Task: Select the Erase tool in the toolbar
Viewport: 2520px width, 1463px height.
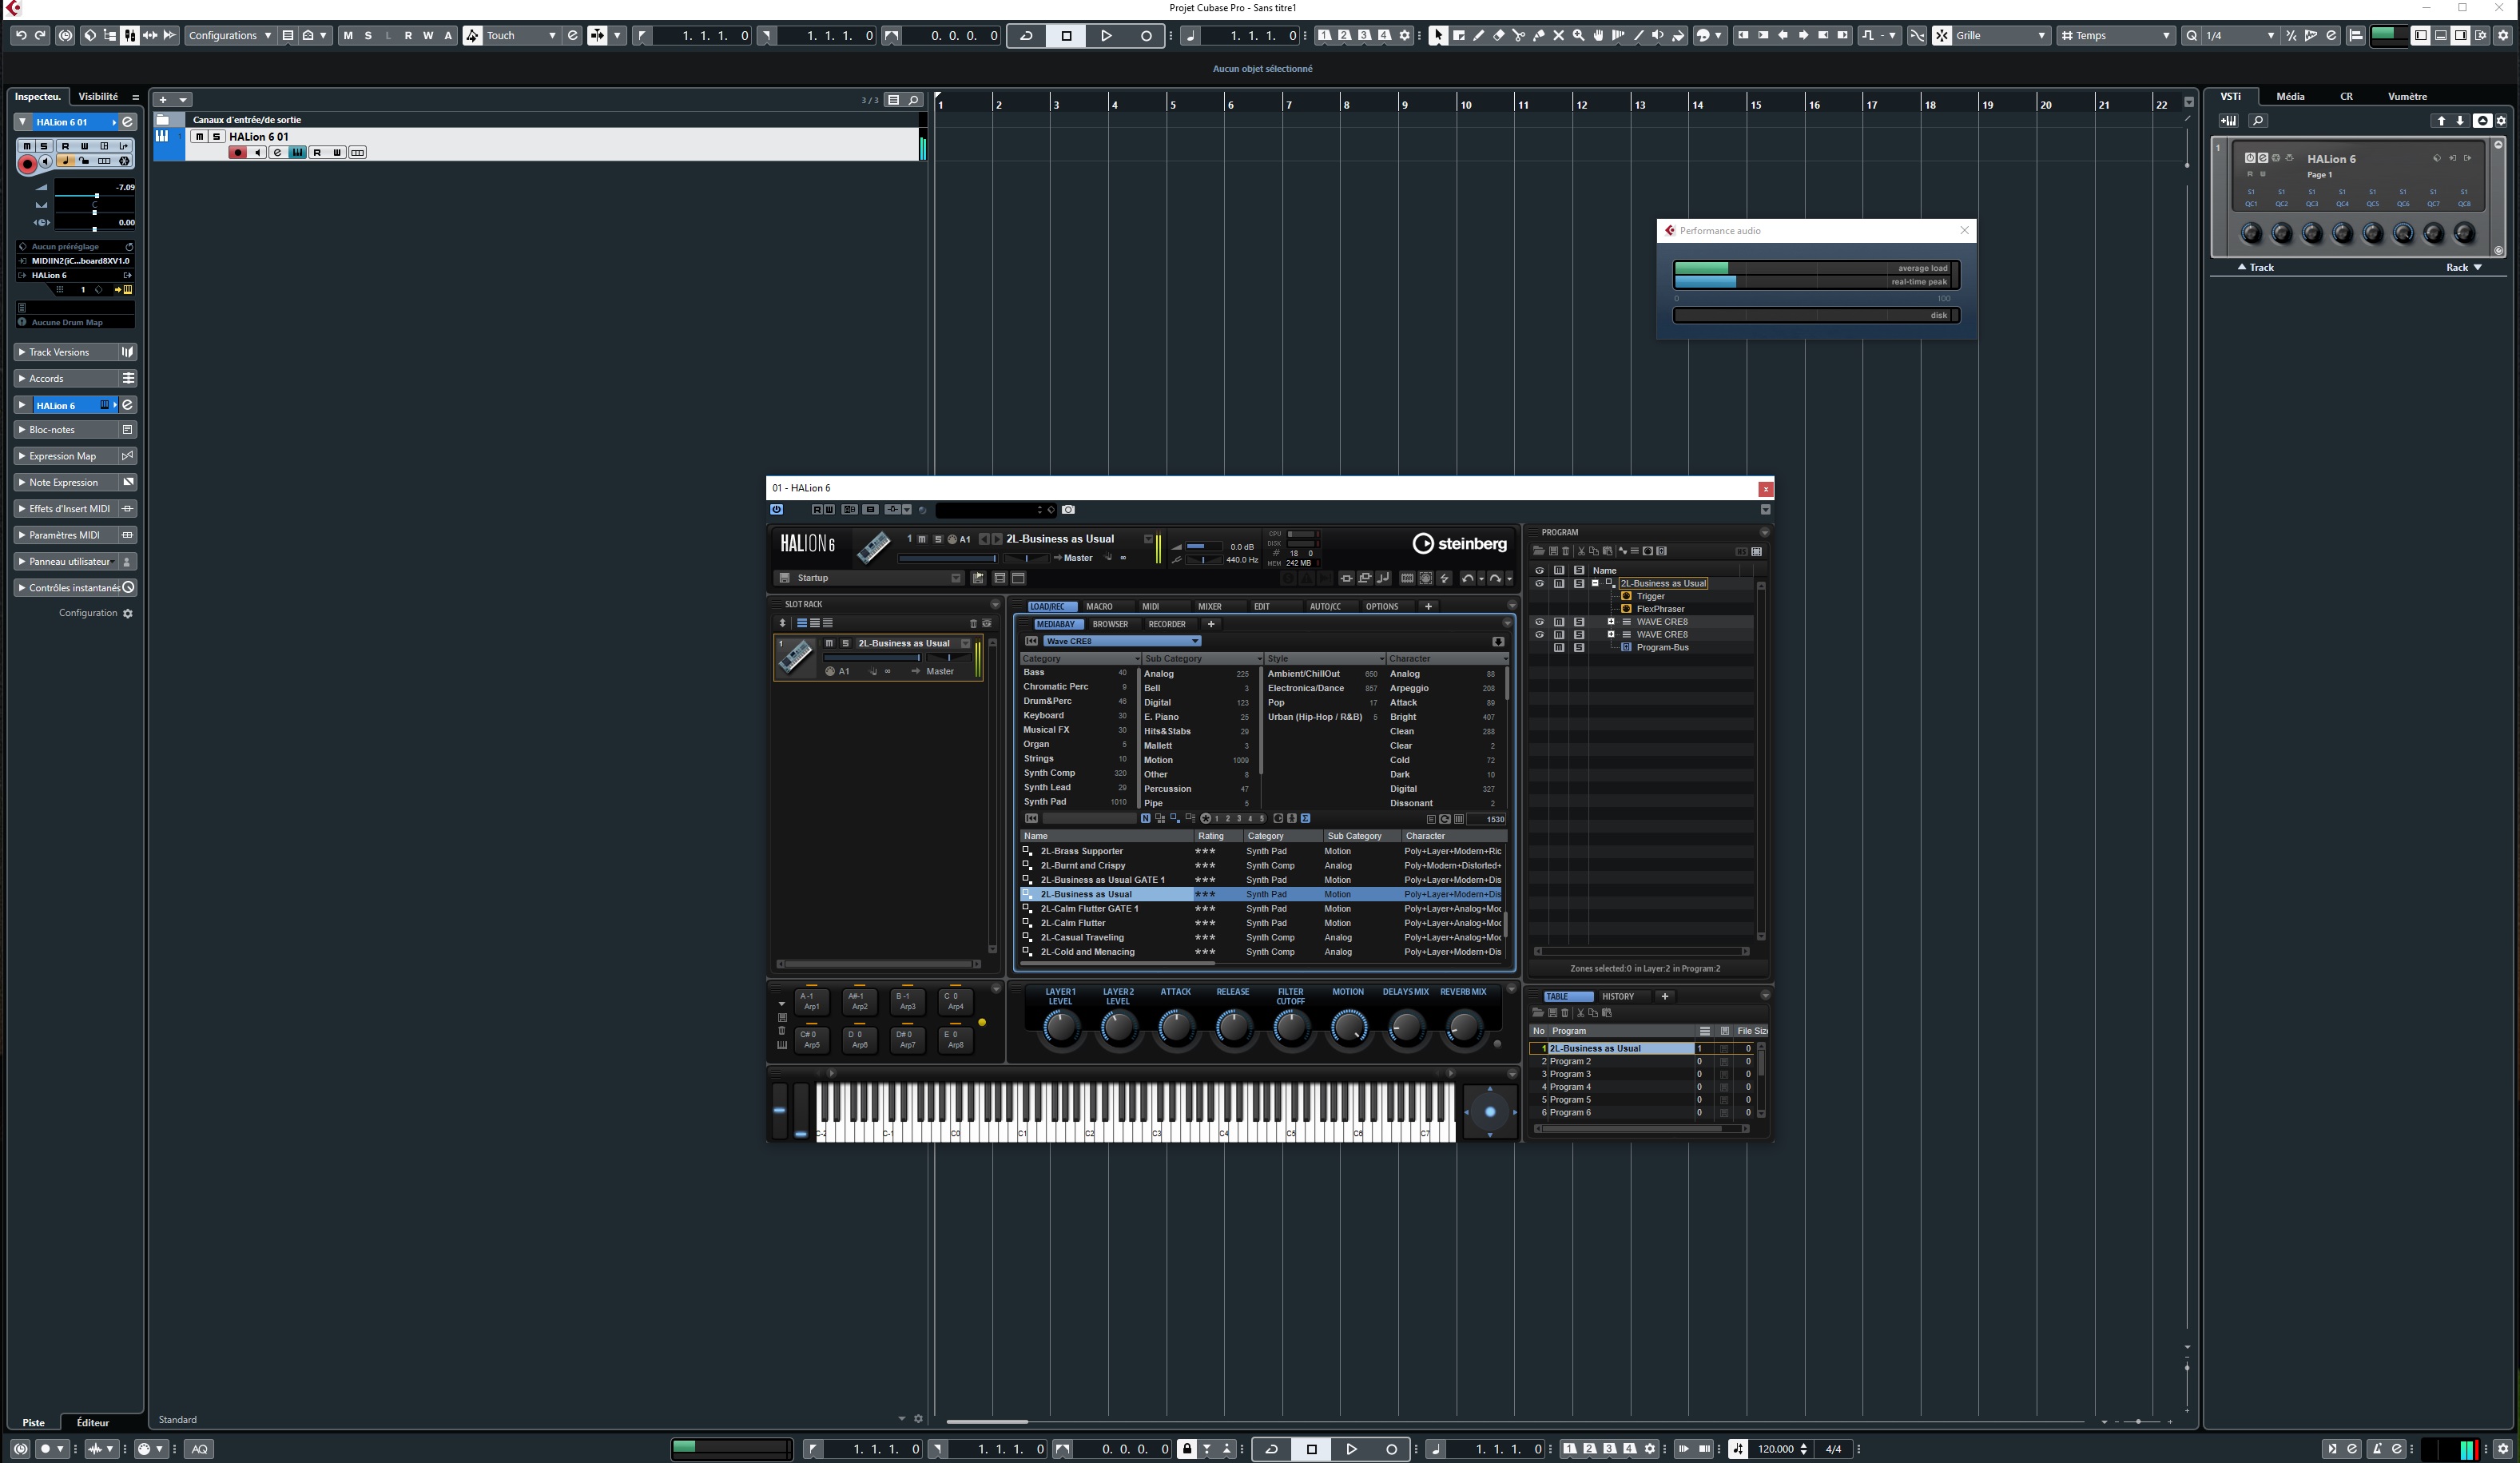Action: pos(1498,35)
